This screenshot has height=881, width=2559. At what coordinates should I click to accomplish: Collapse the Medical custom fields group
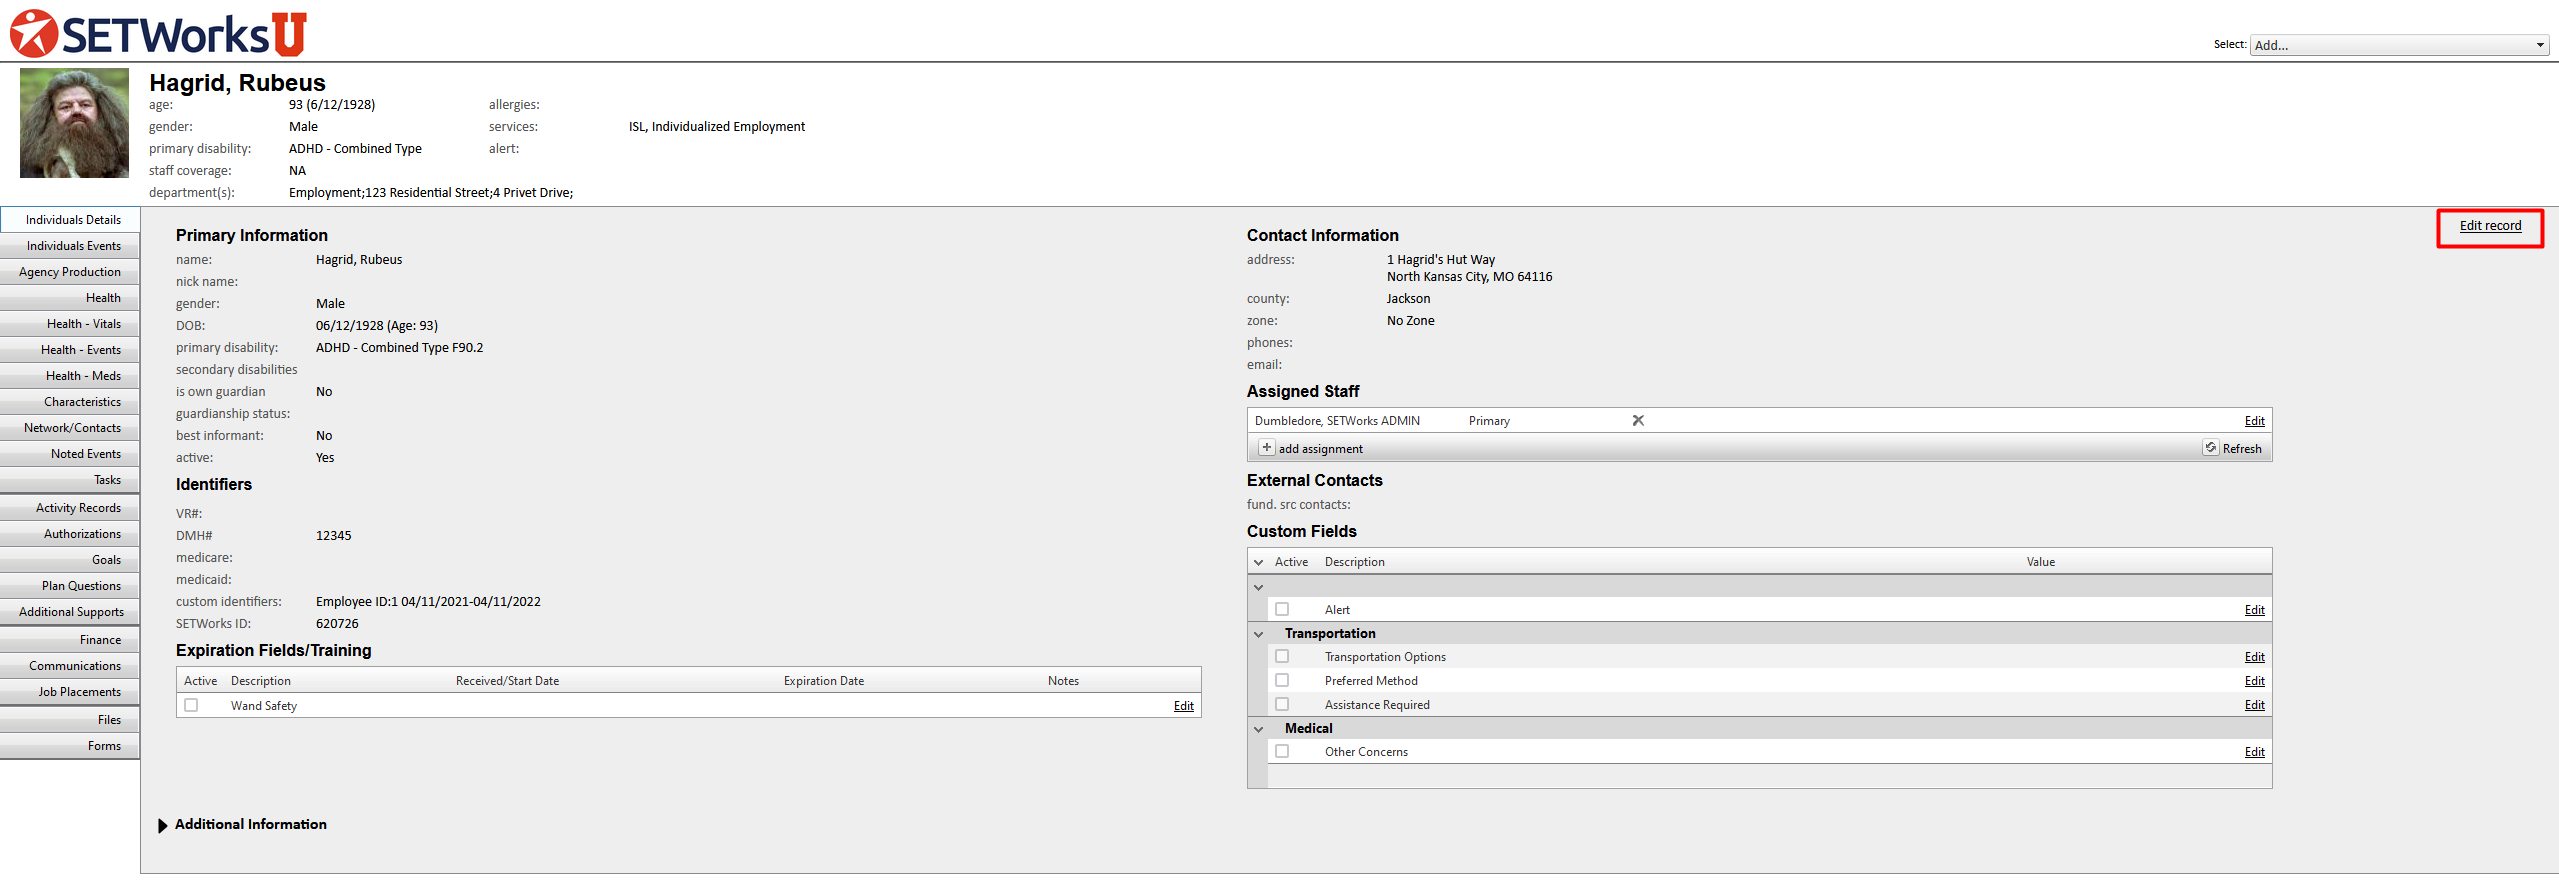pos(1258,729)
